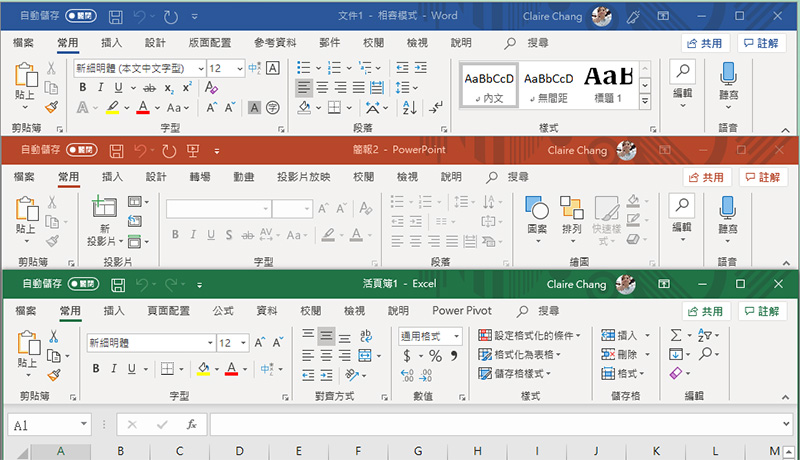
Task: Click the Cut scissors icon in Word
Action: 51,68
